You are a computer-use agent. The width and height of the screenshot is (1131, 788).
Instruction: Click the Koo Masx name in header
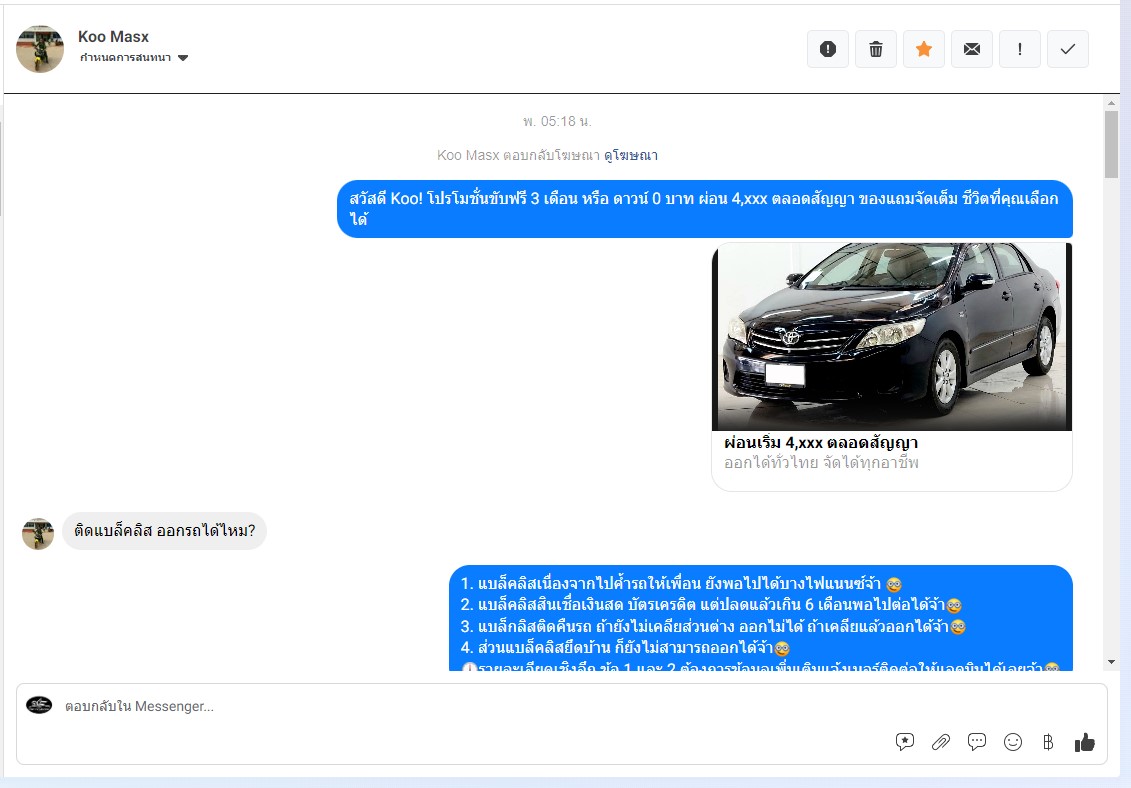[x=113, y=37]
